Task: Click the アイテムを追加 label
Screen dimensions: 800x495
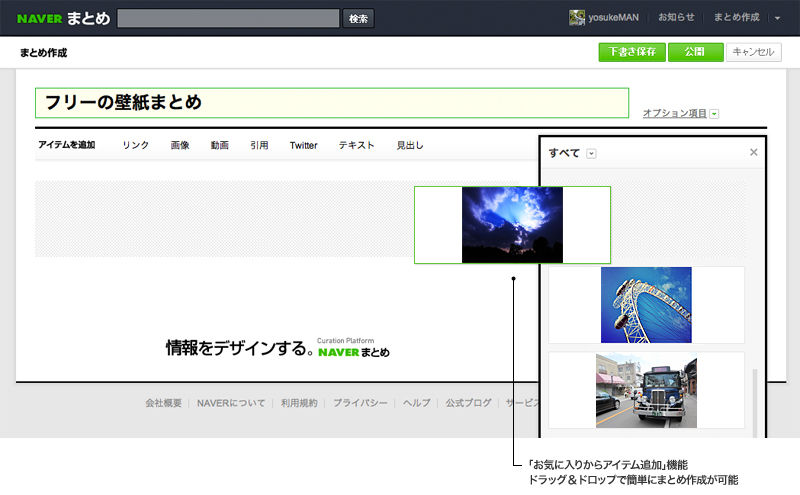Action: (66, 145)
